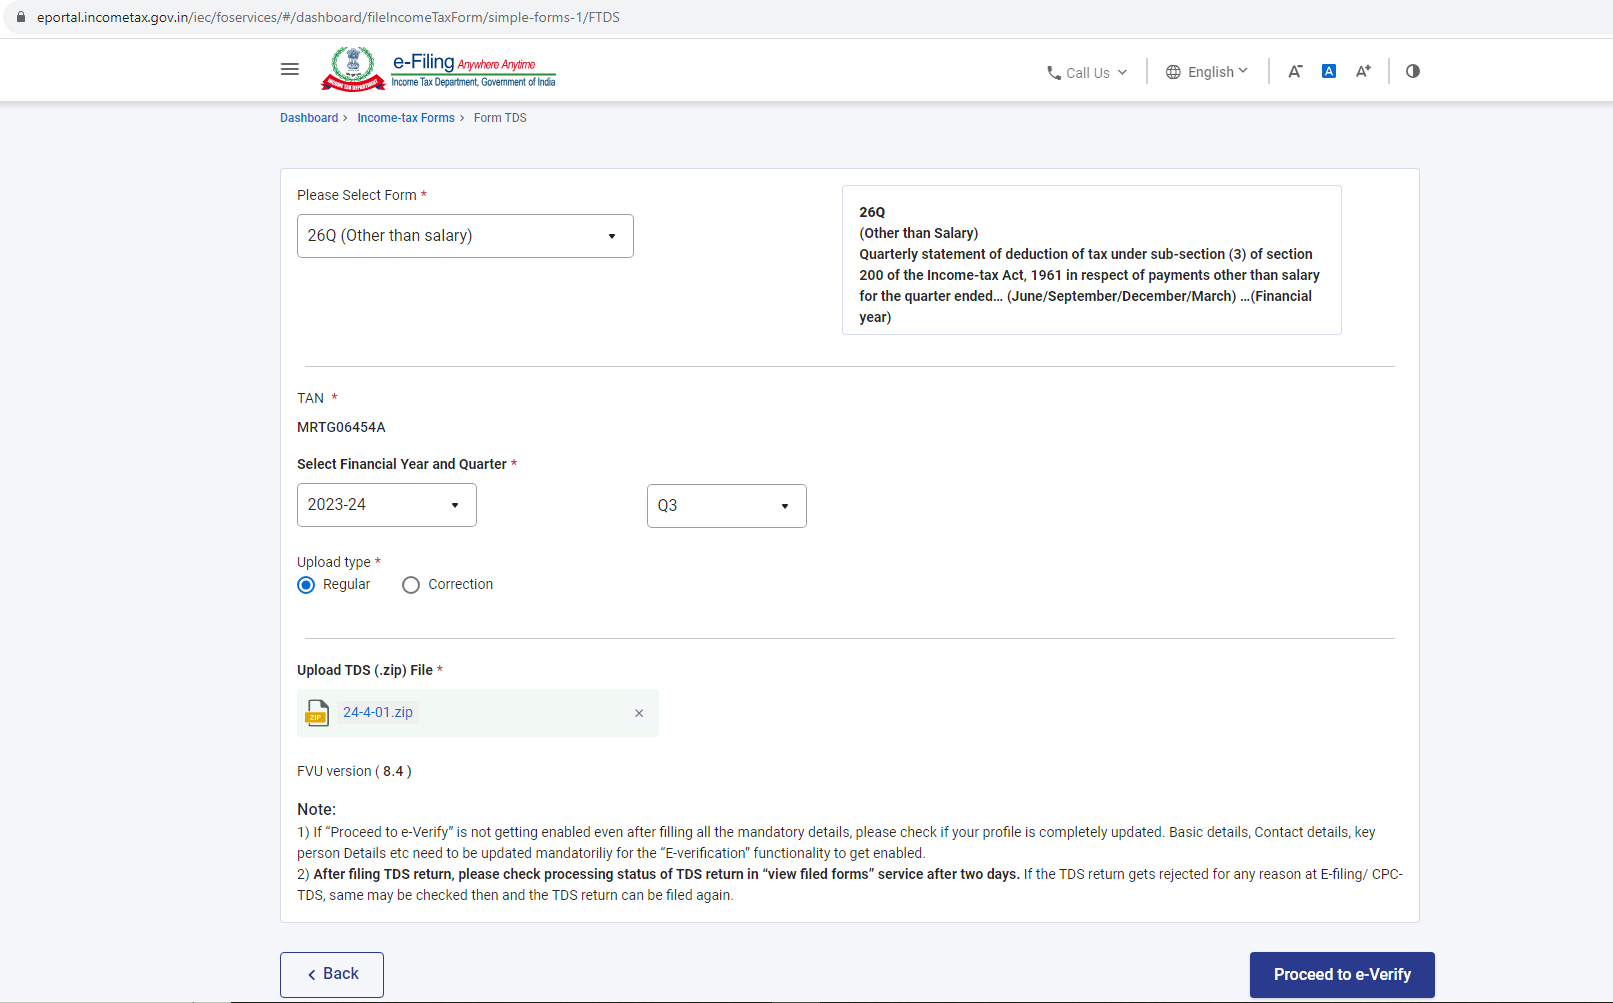1613x1003 pixels.
Task: Open the Please Select Form dropdown
Action: tap(465, 236)
